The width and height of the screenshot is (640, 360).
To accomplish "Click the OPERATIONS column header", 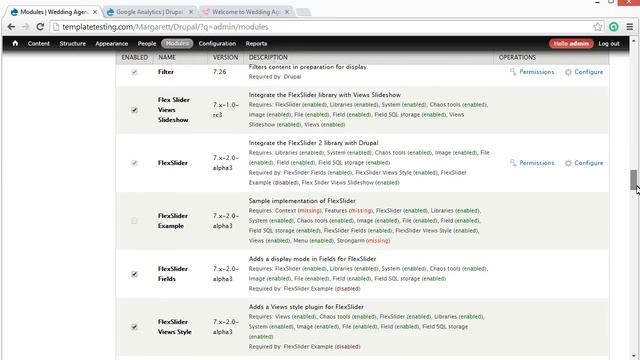I will 517,58.
